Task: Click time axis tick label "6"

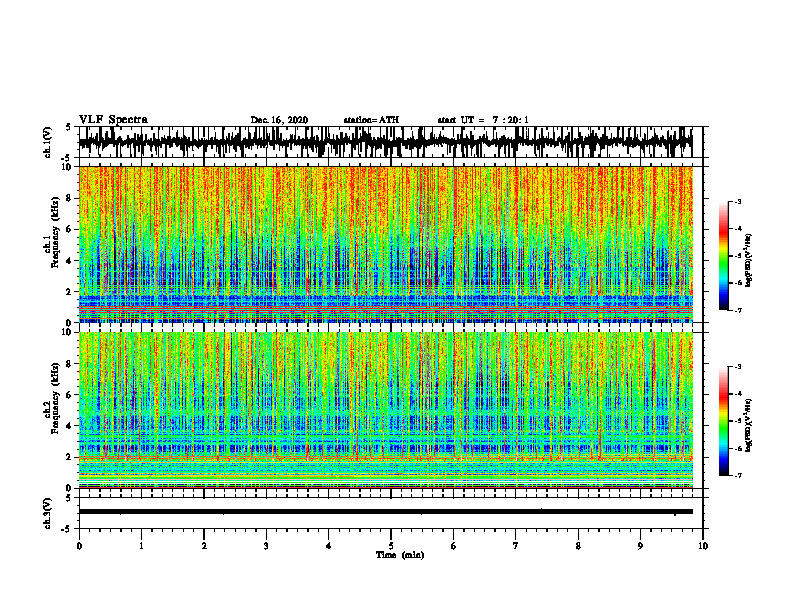Action: click(x=454, y=546)
